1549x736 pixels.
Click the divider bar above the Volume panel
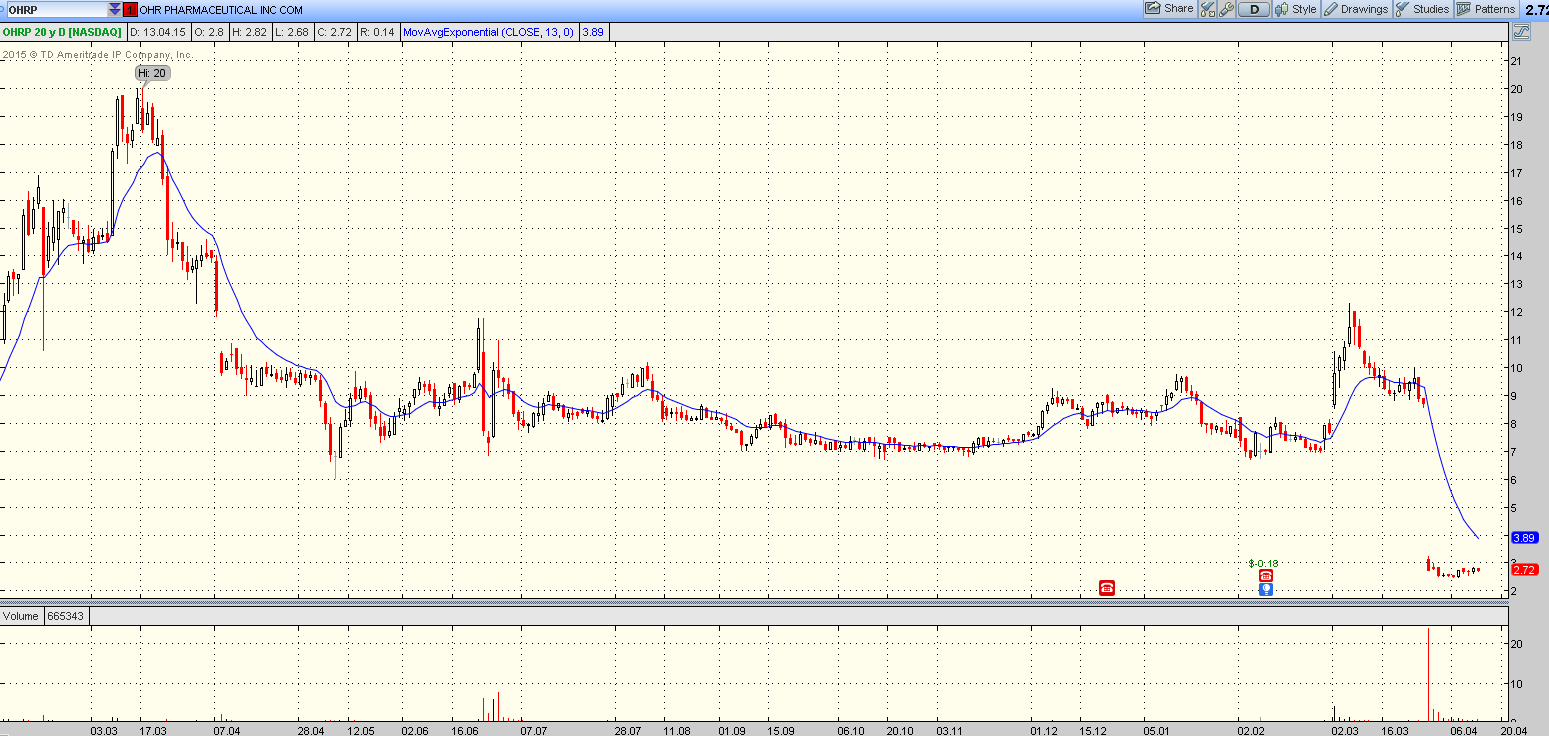click(753, 602)
